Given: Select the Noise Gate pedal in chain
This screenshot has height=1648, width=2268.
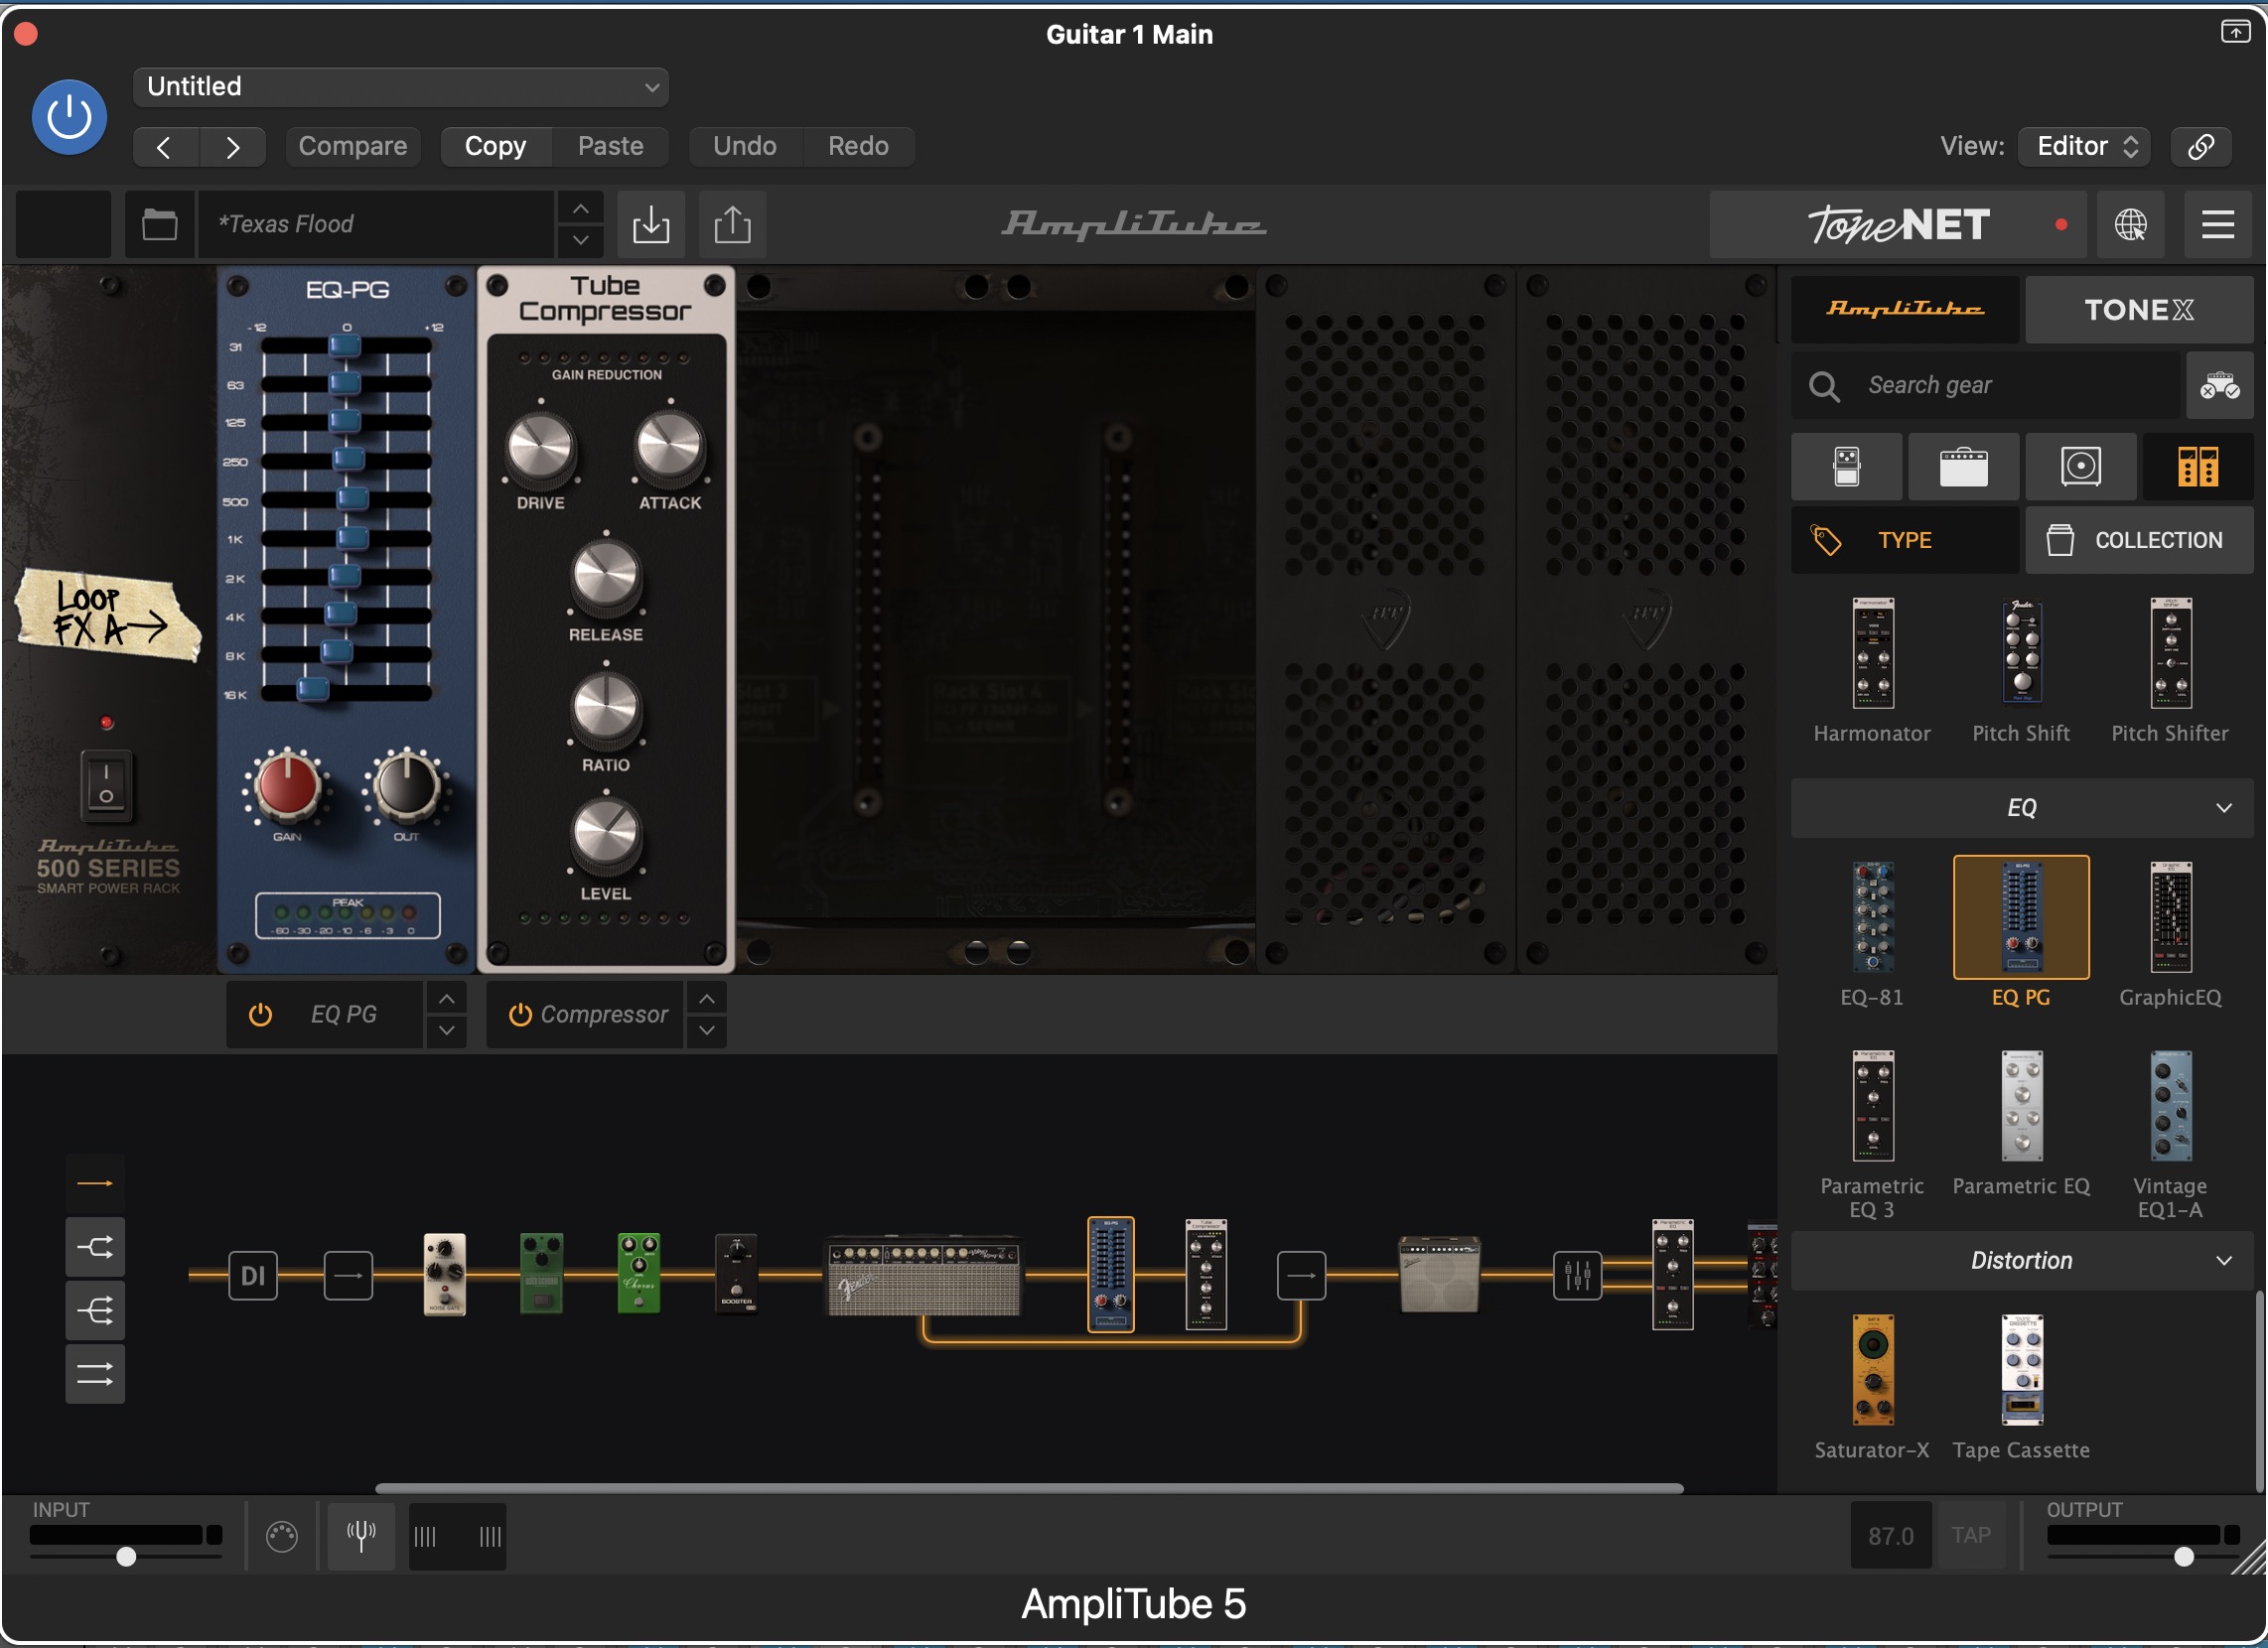Looking at the screenshot, I should tap(444, 1275).
